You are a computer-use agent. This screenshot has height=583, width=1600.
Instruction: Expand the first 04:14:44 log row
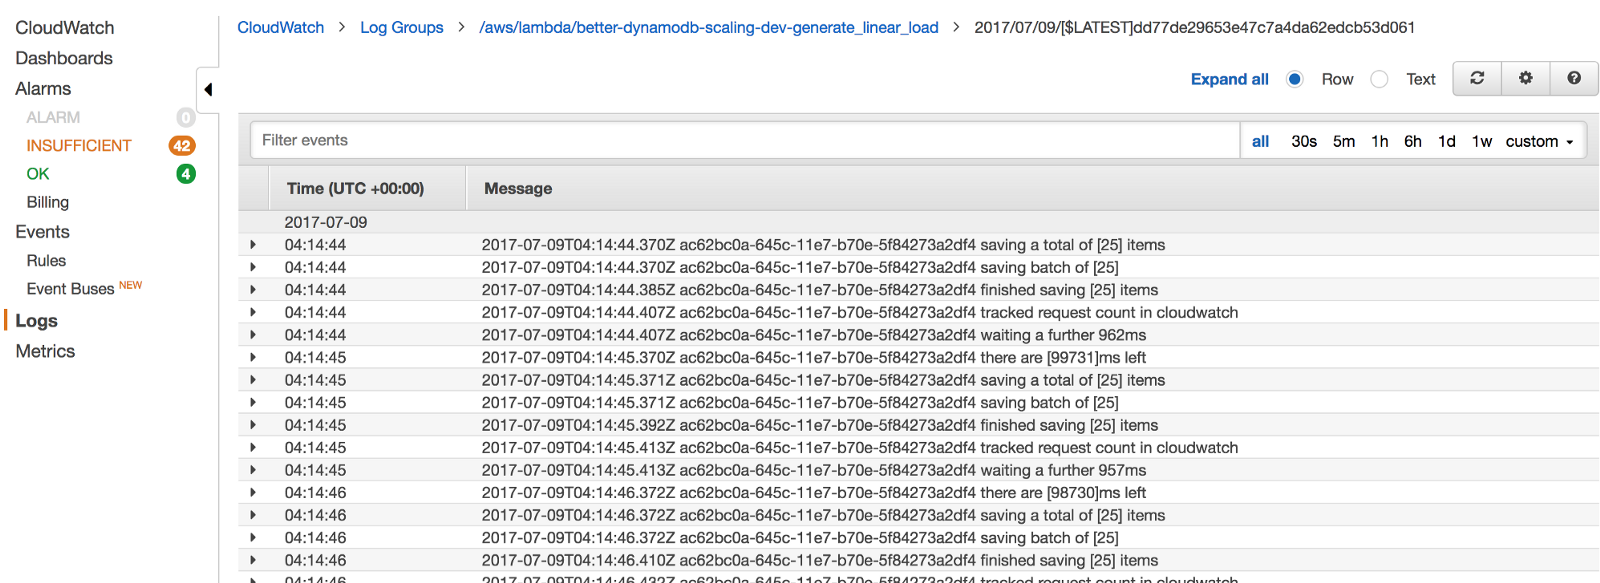pyautogui.click(x=253, y=245)
